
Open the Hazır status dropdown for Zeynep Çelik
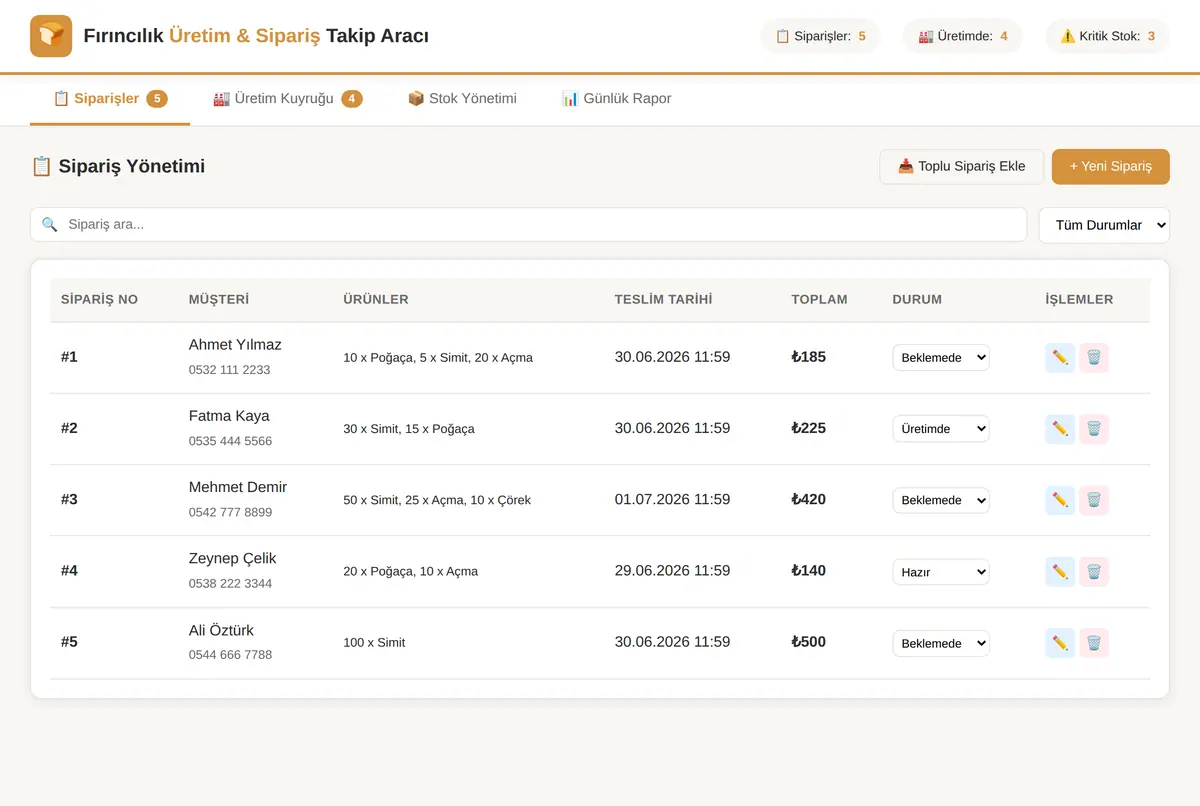click(x=941, y=572)
